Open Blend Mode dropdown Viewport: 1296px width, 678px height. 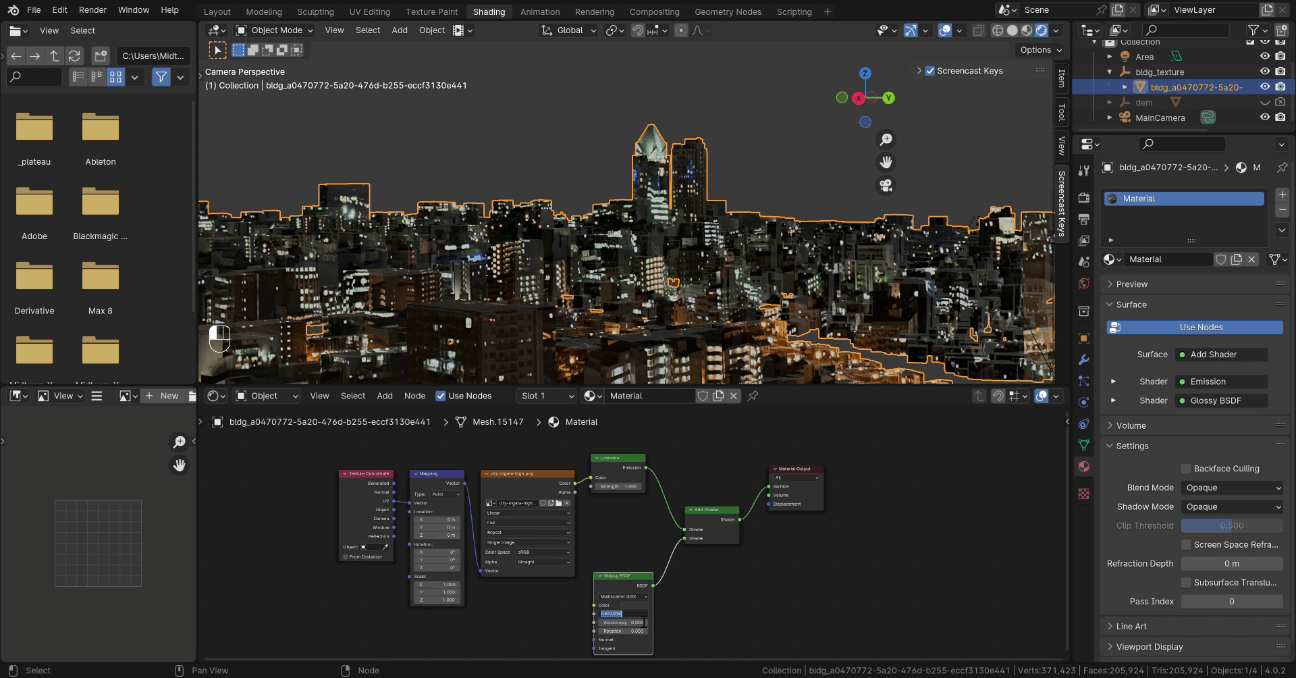point(1232,488)
